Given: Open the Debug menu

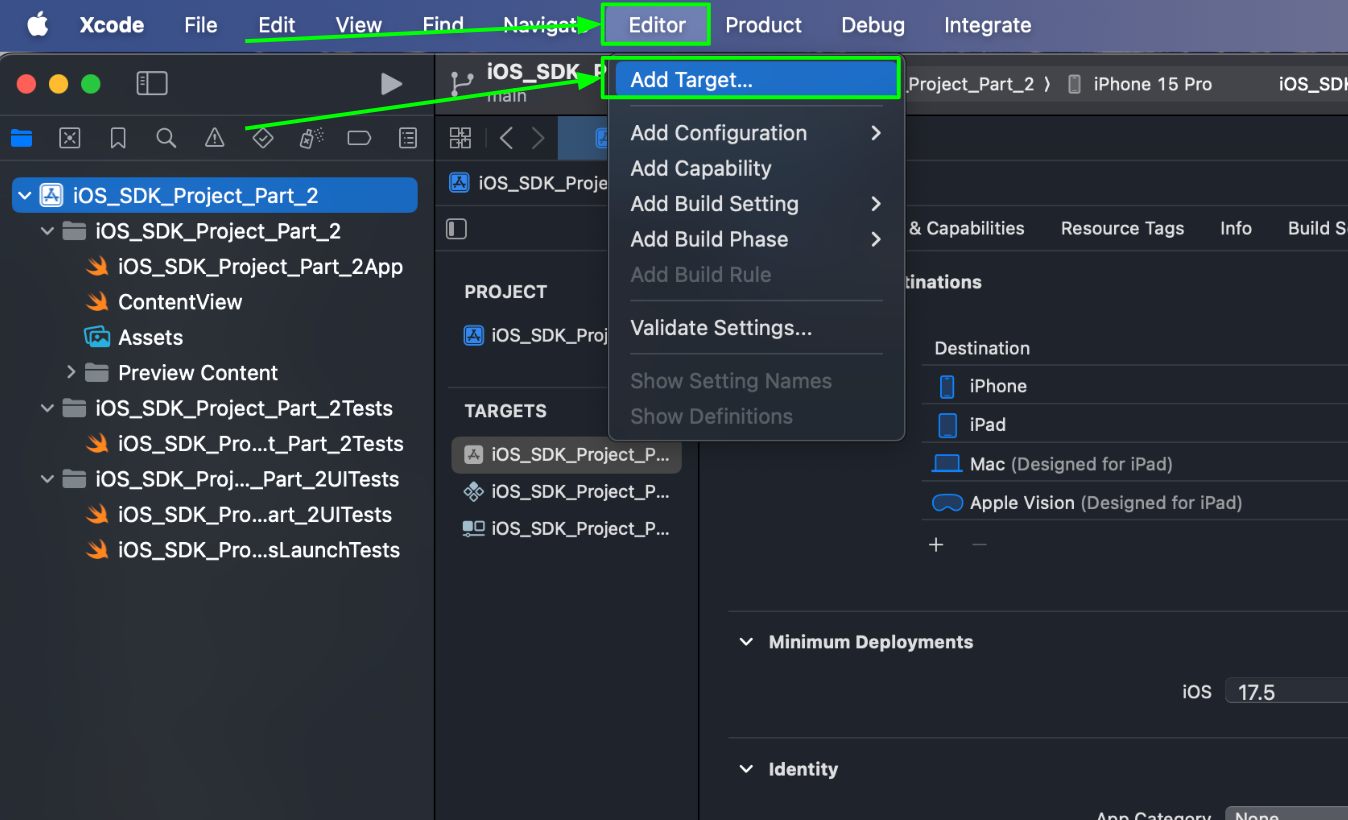Looking at the screenshot, I should click(873, 25).
